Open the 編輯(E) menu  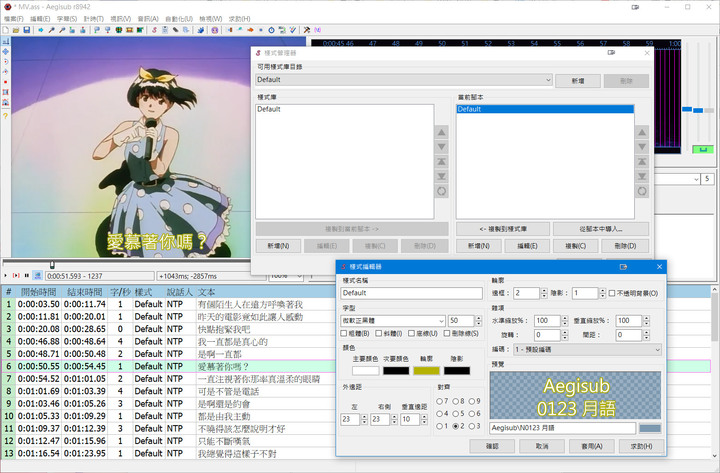coord(40,19)
